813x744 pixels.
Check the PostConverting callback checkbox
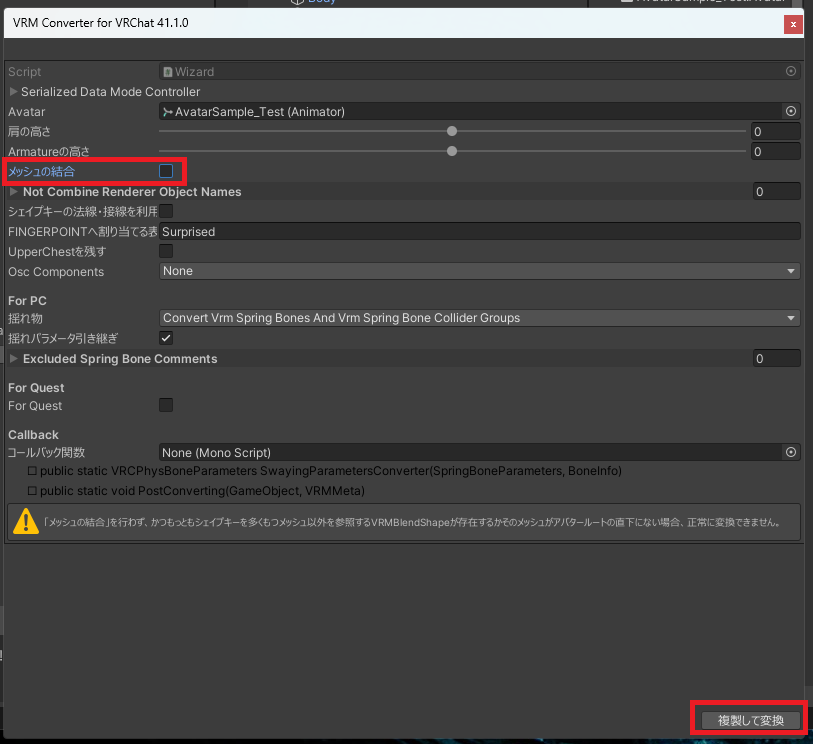[32, 489]
